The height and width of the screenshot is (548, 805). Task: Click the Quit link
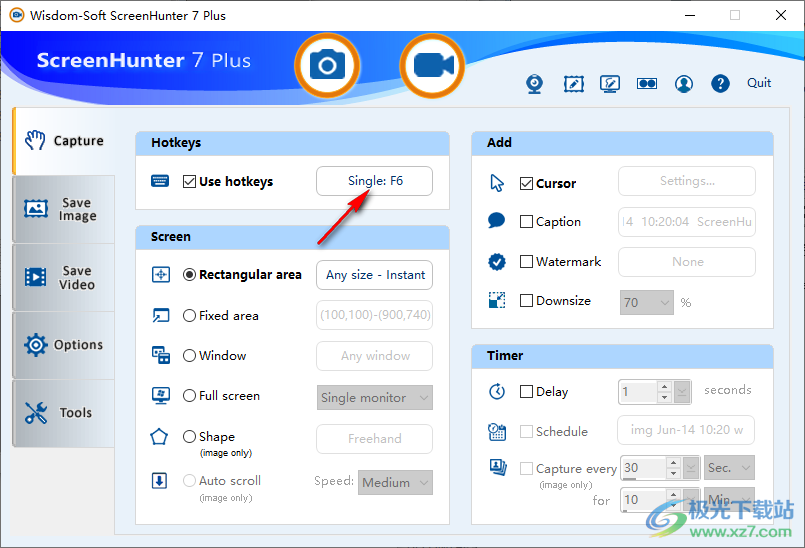click(759, 83)
